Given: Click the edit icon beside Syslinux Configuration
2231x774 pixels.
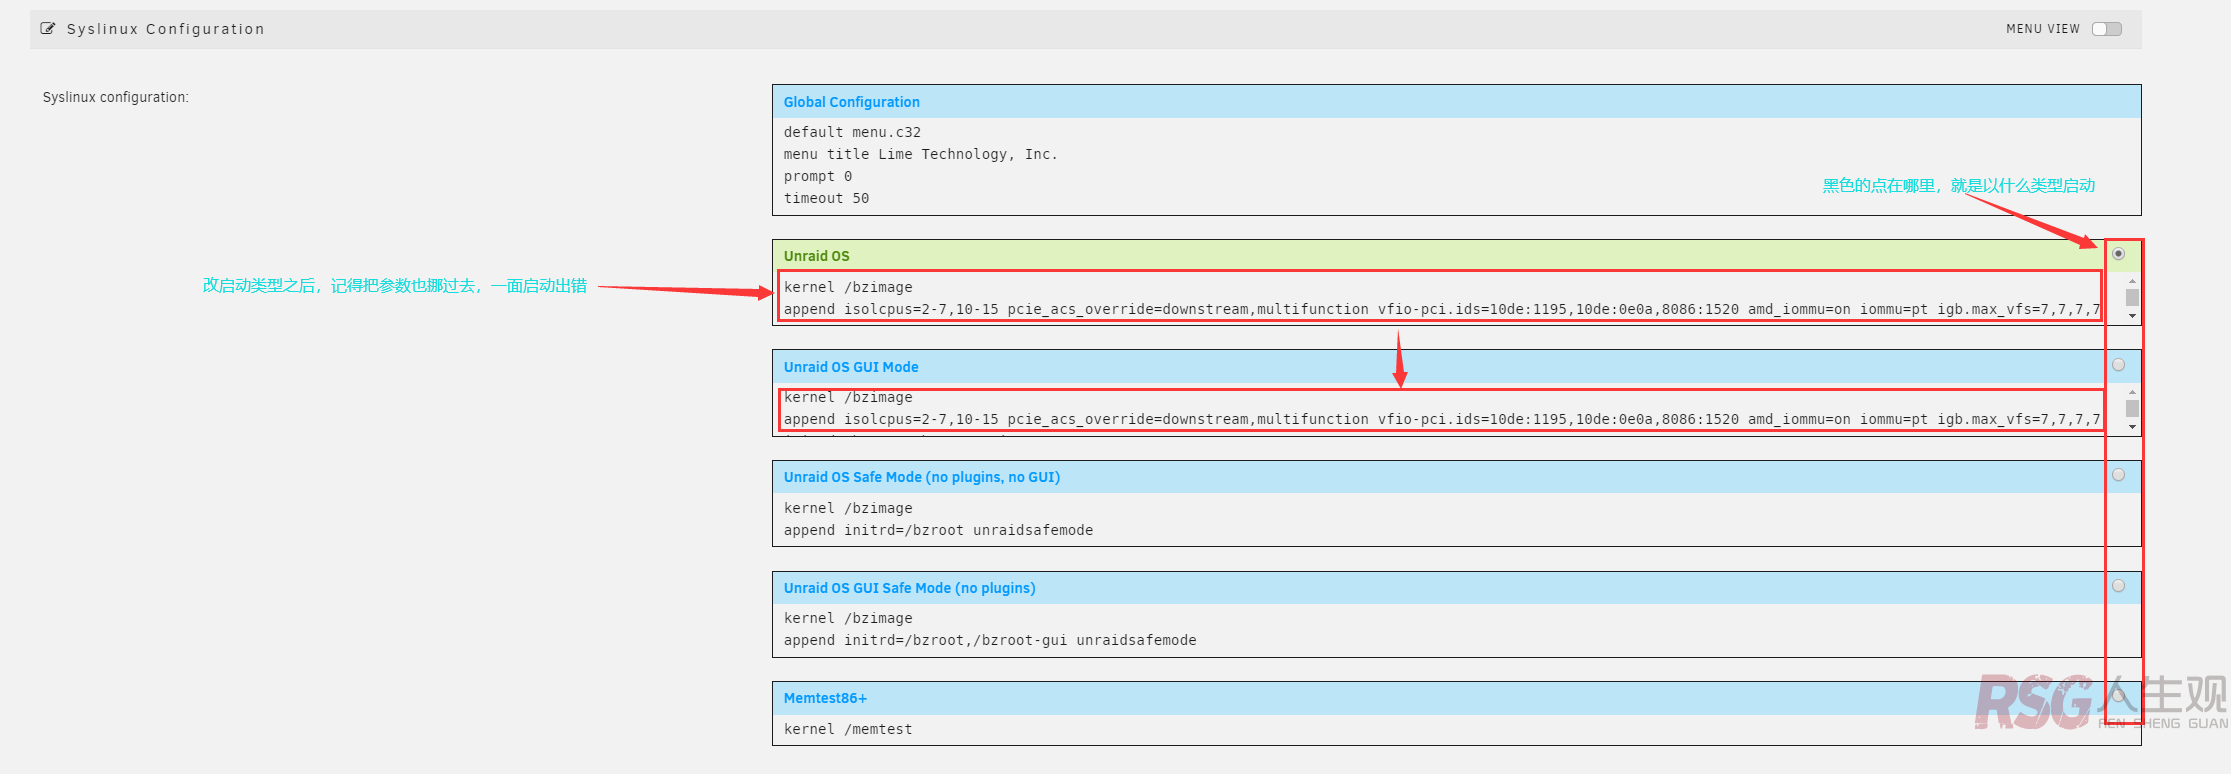Looking at the screenshot, I should click(47, 29).
